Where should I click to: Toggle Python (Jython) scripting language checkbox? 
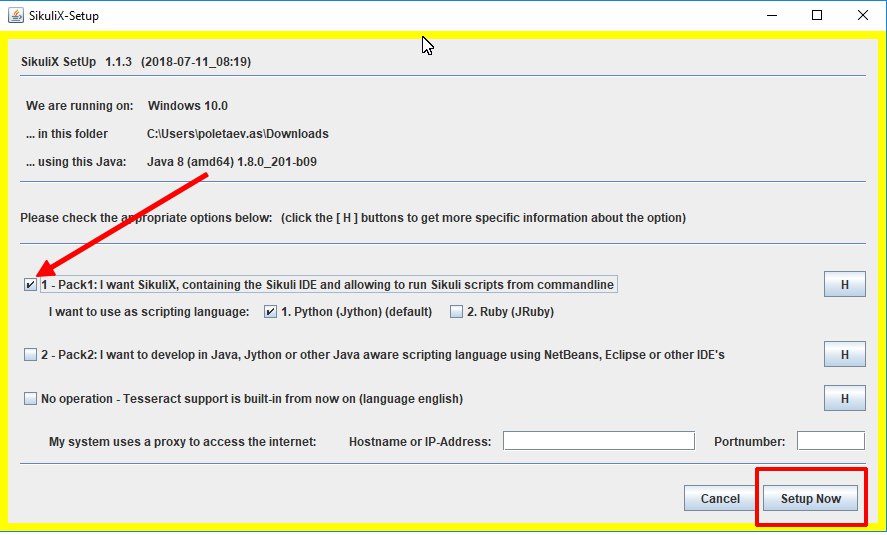click(270, 312)
